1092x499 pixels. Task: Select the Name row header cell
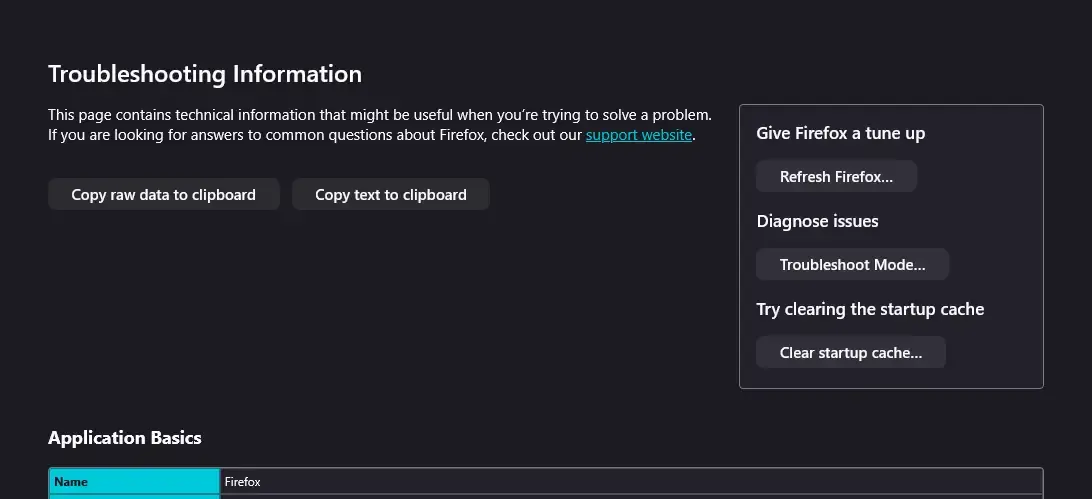point(134,482)
